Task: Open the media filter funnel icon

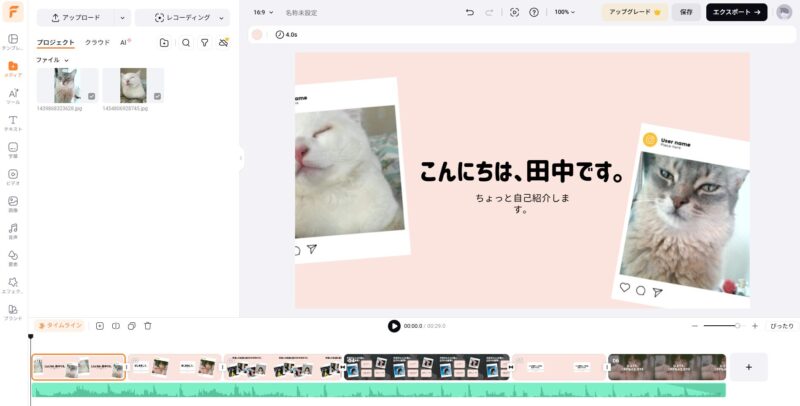Action: click(204, 43)
